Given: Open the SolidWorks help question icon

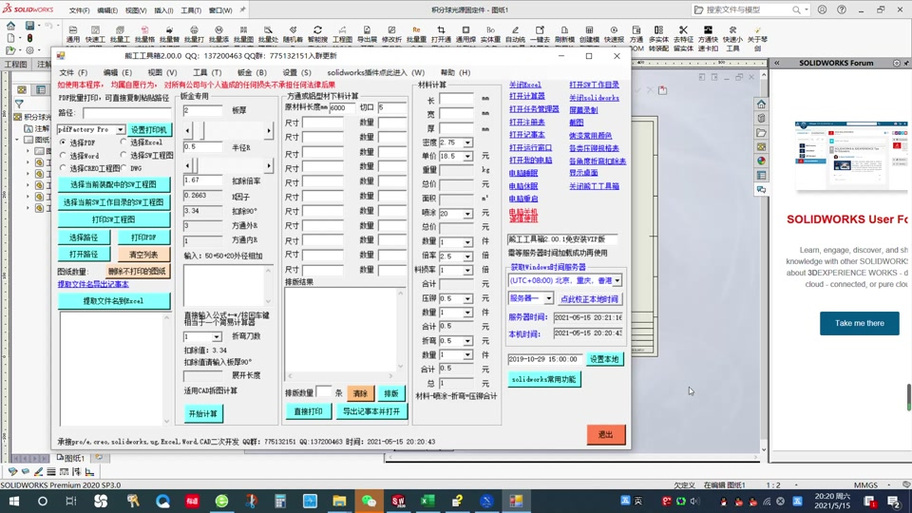Looking at the screenshot, I should pos(842,10).
